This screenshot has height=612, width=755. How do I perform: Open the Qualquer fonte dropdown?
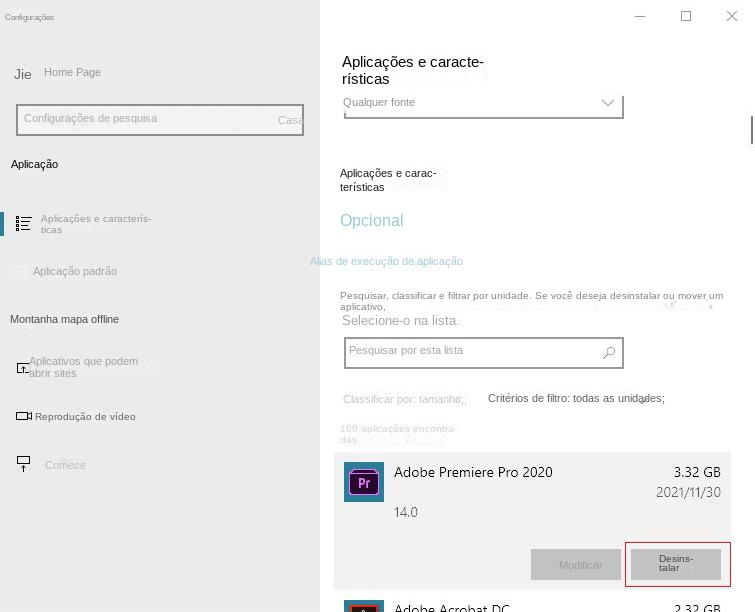coord(483,105)
